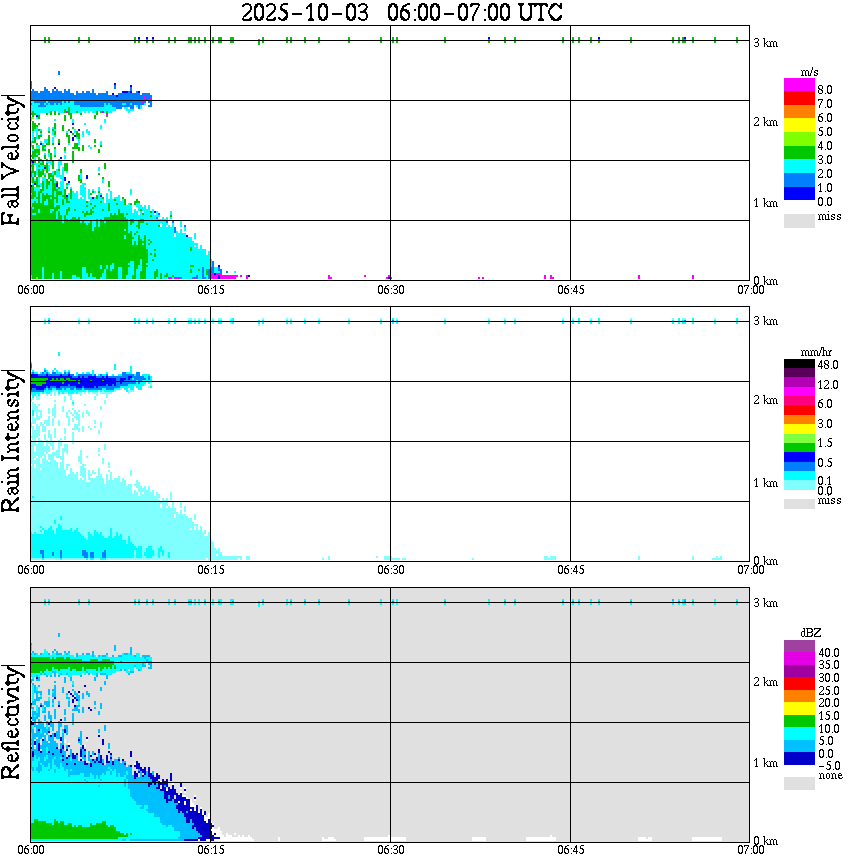Pick the magenta 35.0 dBZ reflectivity swatch
The width and height of the screenshot is (850, 868).
tap(799, 658)
